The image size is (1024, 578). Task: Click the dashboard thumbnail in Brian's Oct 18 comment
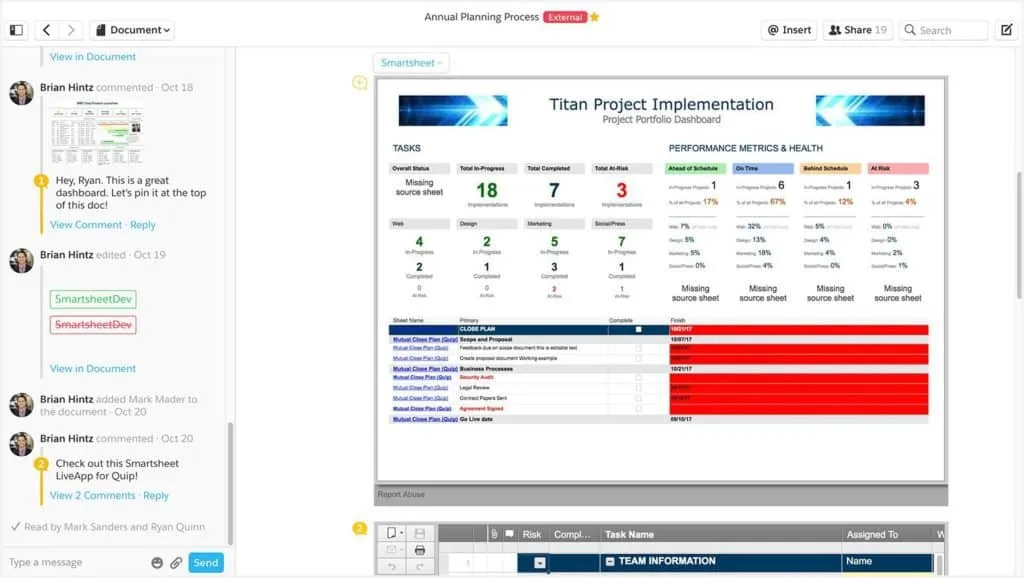97,132
